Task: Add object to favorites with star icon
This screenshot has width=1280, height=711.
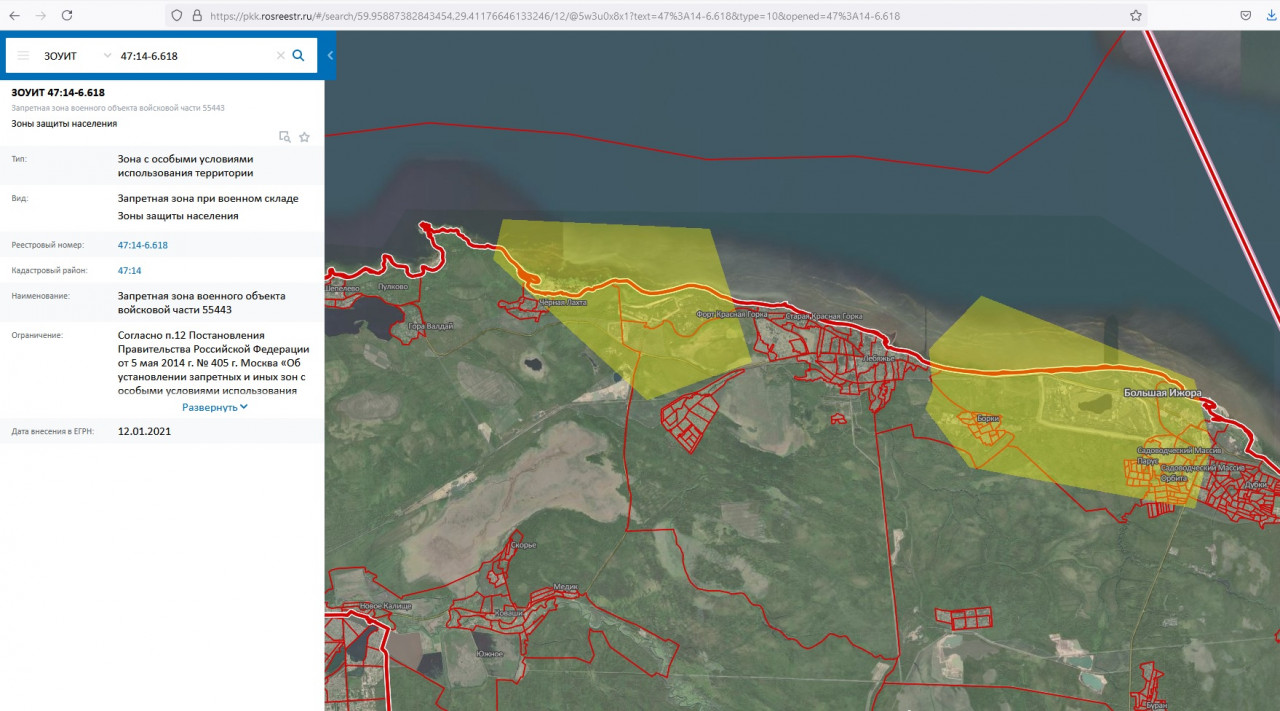Action: click(x=305, y=137)
